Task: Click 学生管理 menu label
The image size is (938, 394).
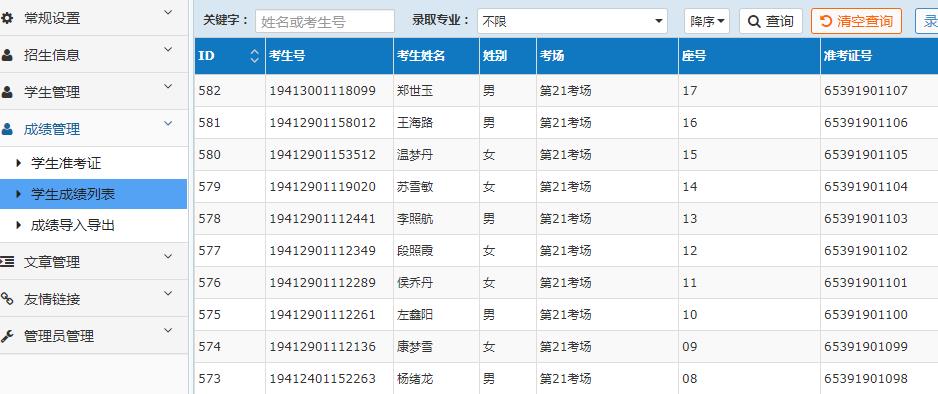Action: (52, 93)
